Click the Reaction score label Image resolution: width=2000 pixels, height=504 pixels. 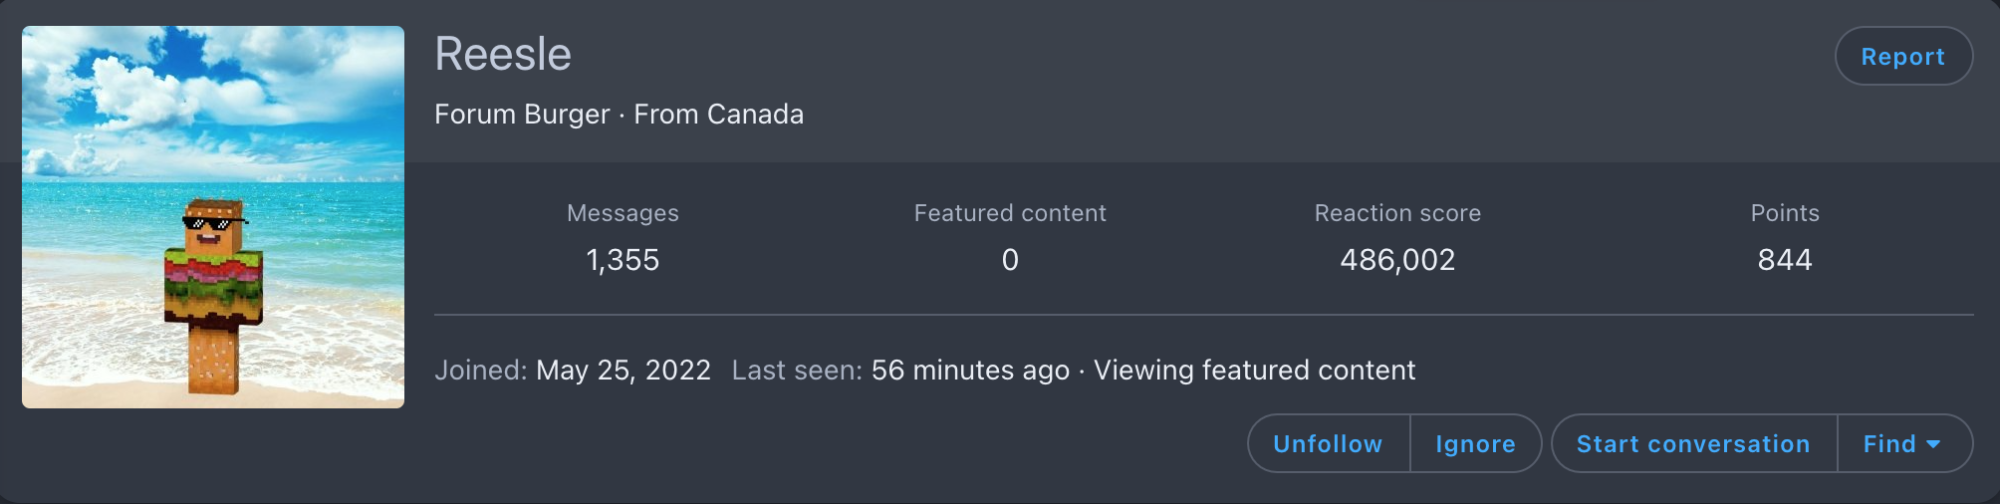(1397, 213)
